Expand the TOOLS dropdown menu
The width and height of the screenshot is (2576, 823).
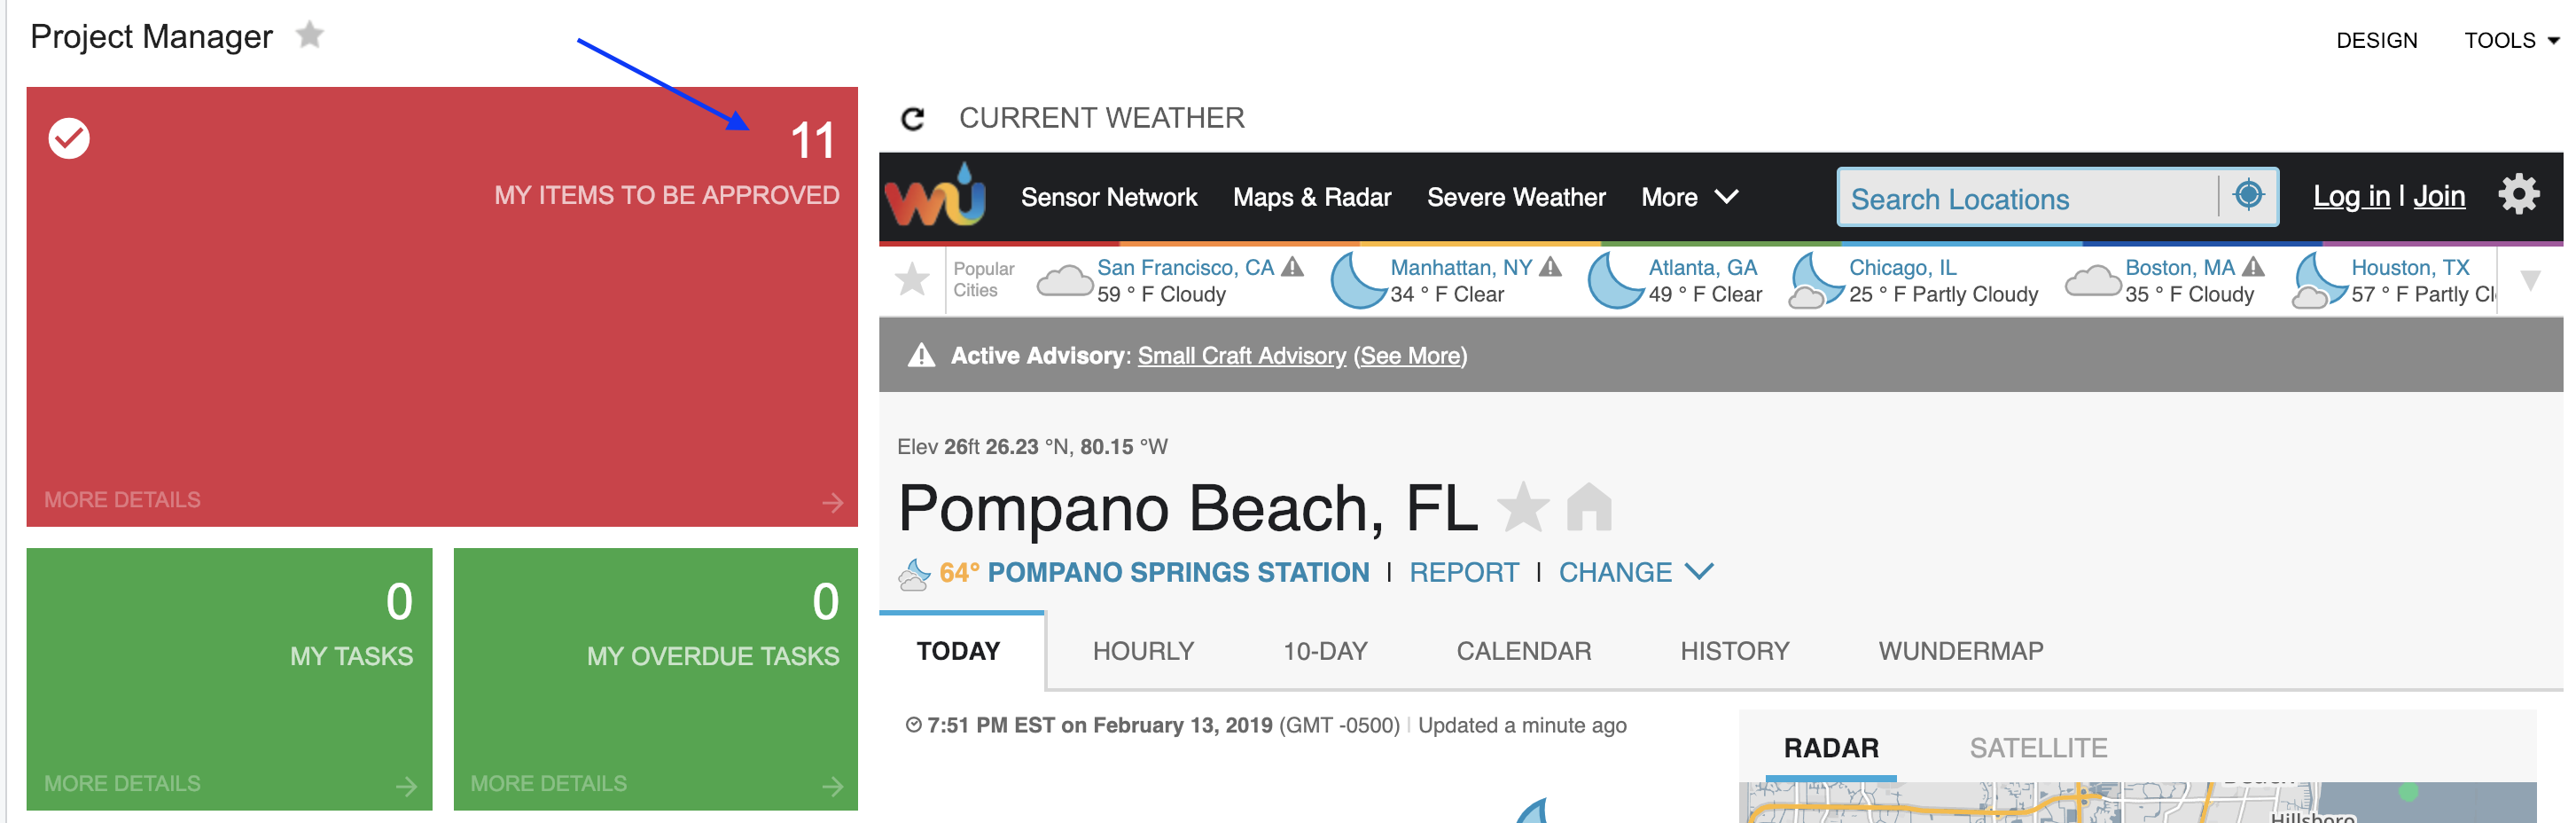tap(2510, 41)
